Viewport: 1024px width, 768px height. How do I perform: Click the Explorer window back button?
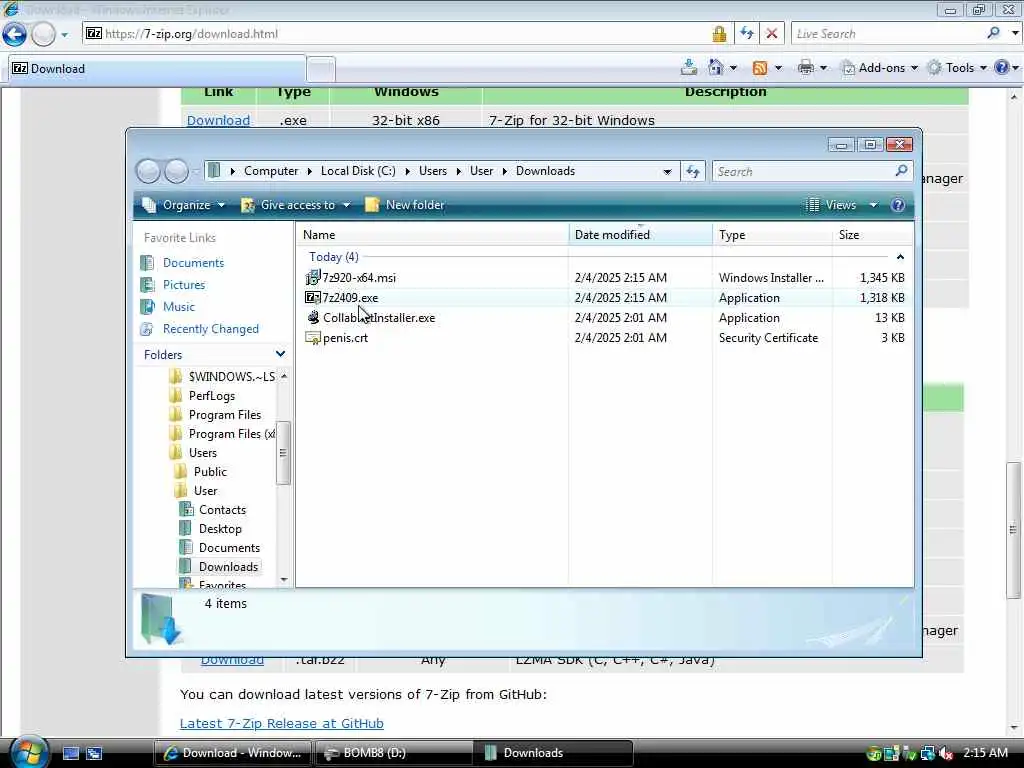pyautogui.click(x=148, y=171)
